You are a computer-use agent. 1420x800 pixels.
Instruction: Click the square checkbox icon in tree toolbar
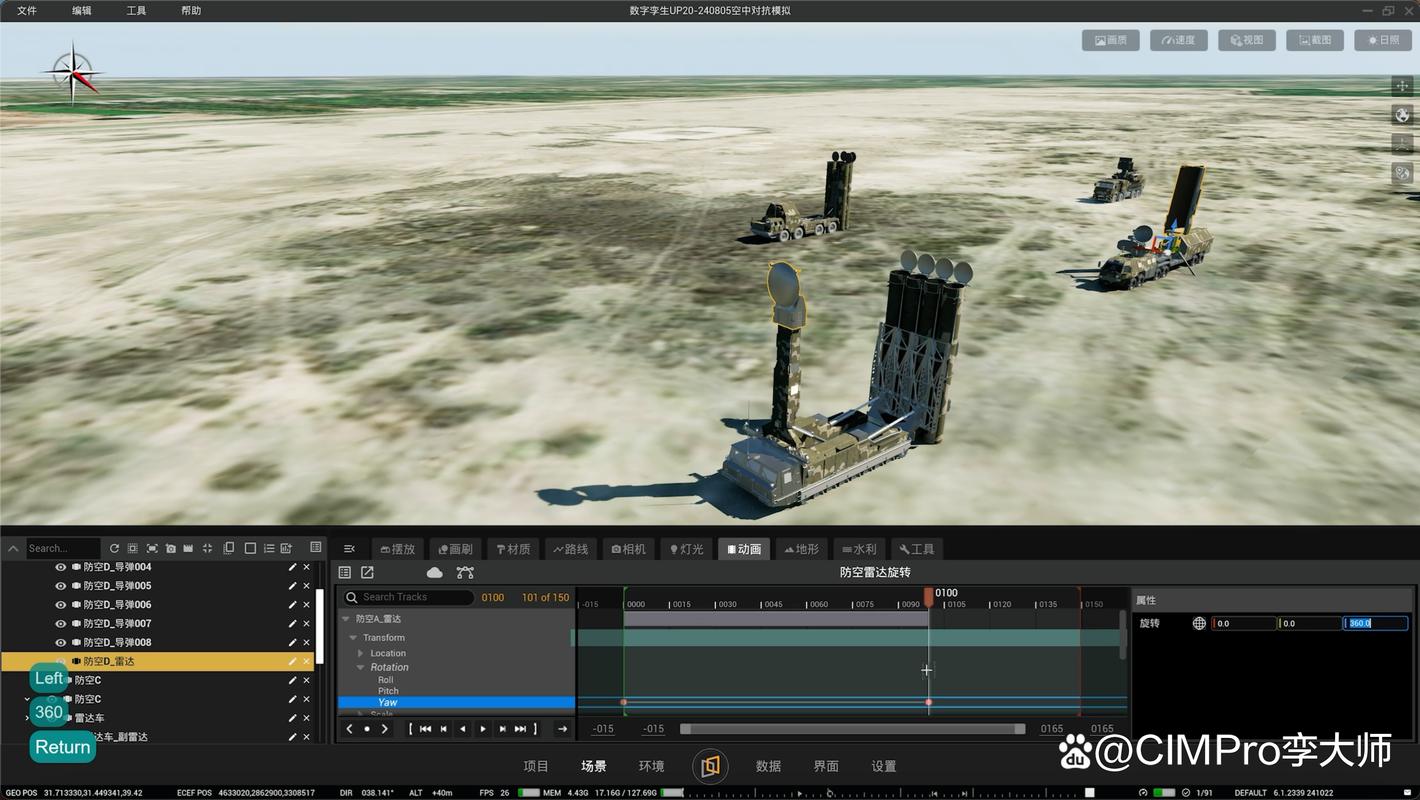point(250,548)
